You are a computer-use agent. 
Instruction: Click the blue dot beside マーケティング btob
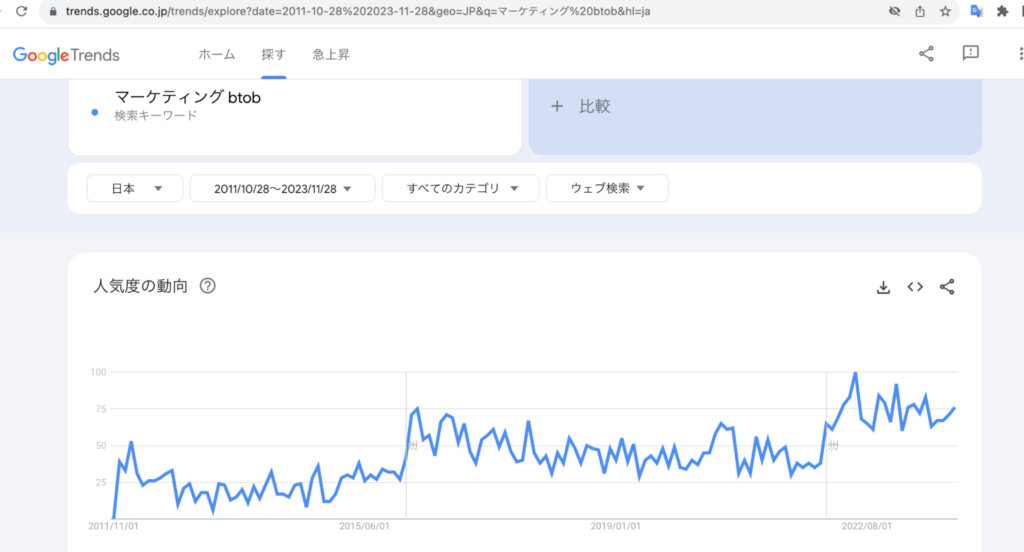pos(95,113)
